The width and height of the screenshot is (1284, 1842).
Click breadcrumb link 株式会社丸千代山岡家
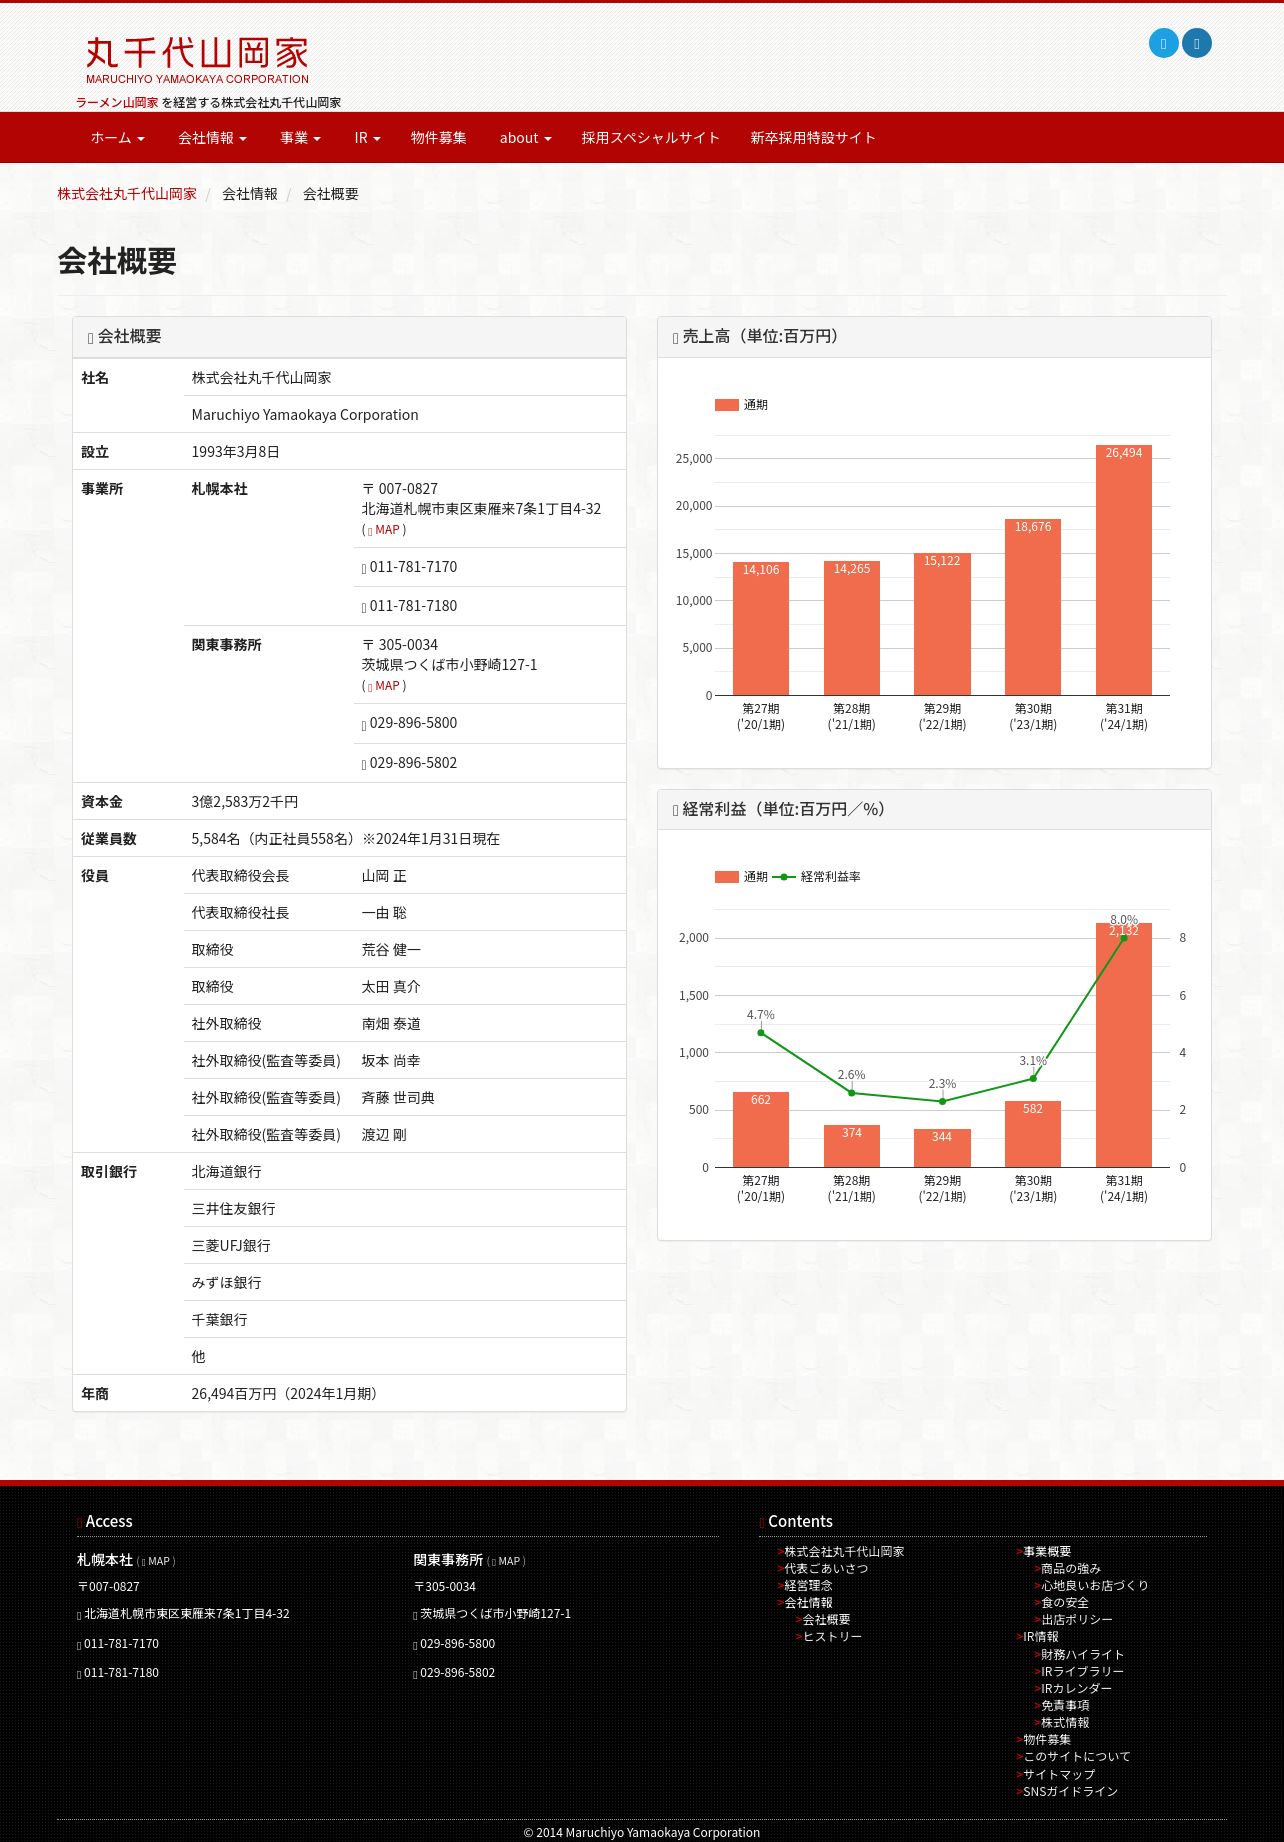127,194
